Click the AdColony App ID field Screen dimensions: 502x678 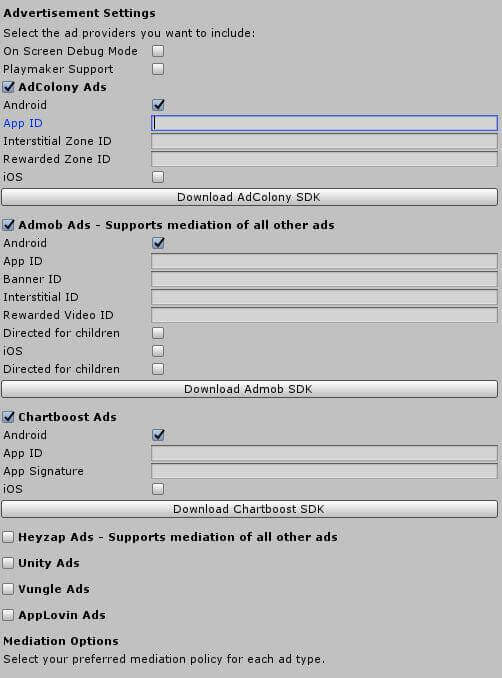tap(324, 123)
